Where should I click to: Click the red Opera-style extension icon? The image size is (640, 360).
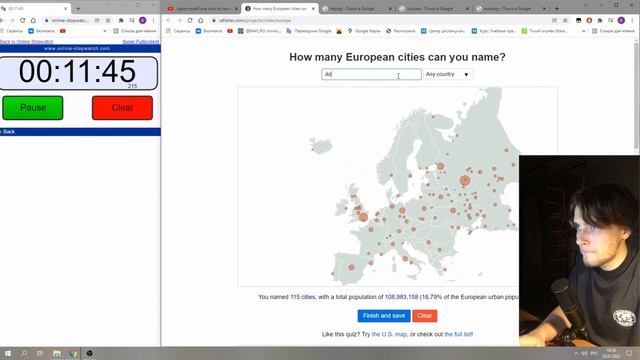point(589,20)
